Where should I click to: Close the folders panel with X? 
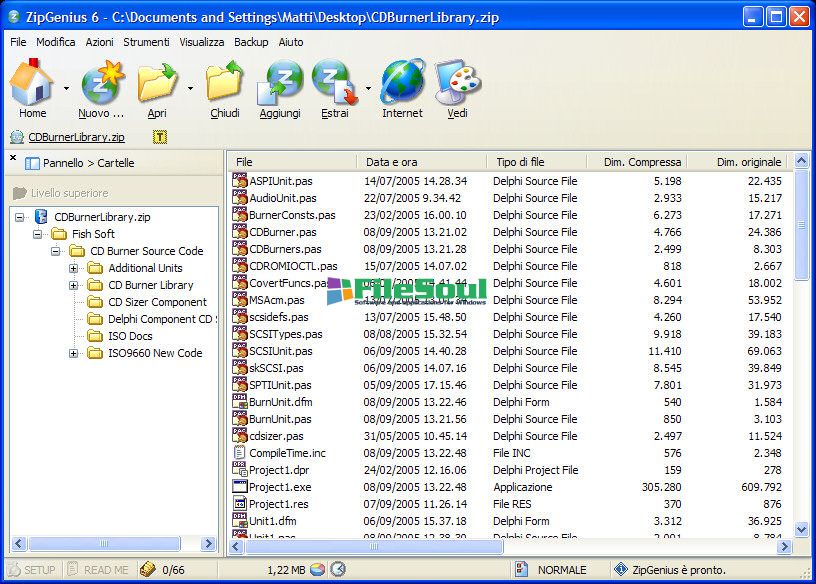(13, 157)
